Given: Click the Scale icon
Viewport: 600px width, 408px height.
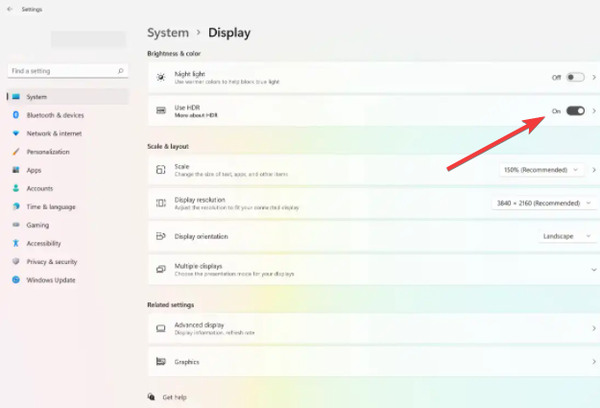Looking at the screenshot, I should pyautogui.click(x=161, y=170).
